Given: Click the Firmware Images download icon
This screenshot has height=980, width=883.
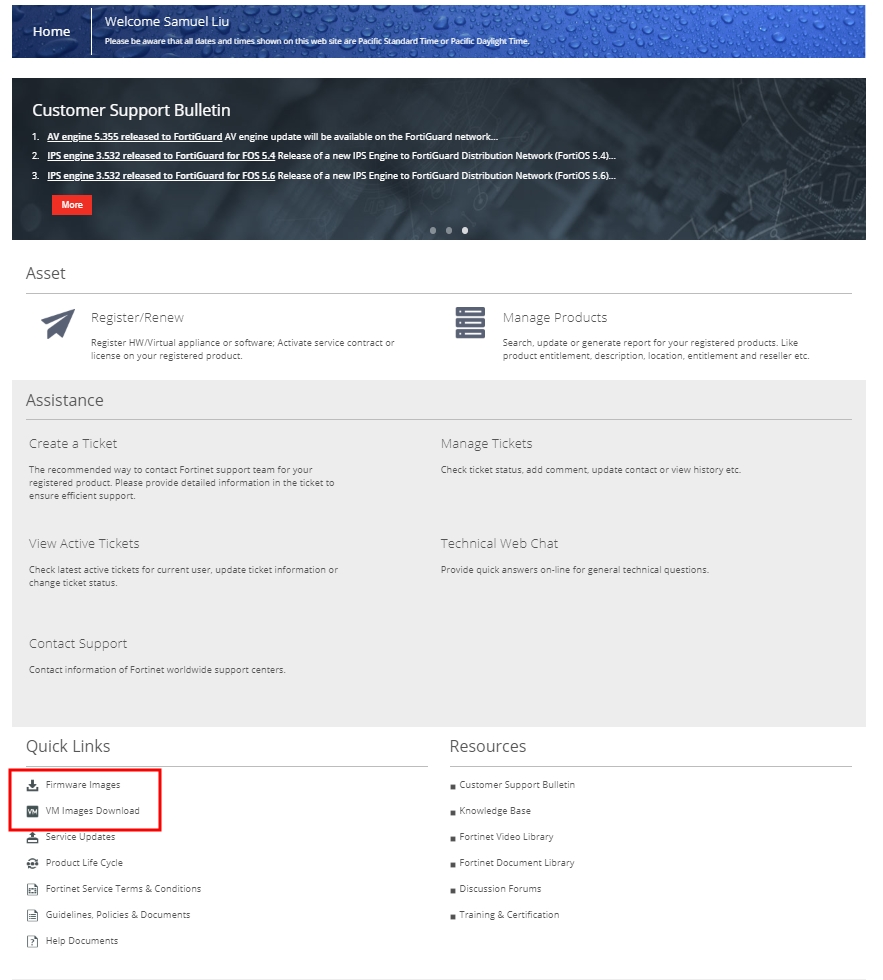Looking at the screenshot, I should (32, 785).
